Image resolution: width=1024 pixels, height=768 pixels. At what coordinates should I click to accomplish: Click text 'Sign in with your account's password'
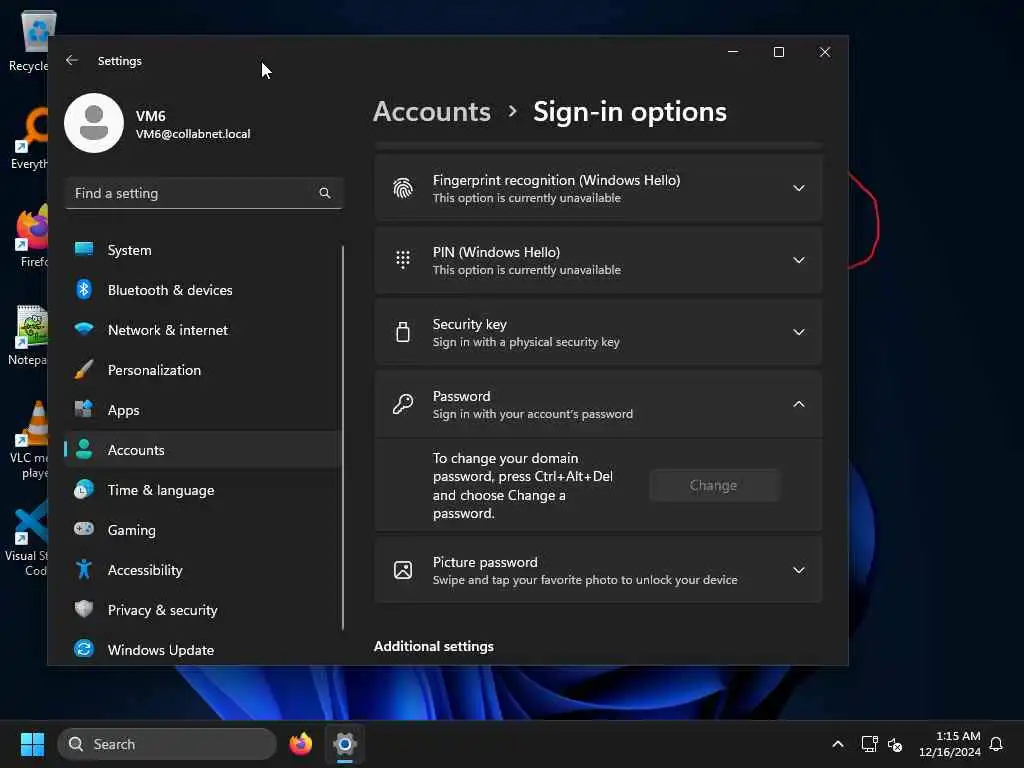click(532, 414)
